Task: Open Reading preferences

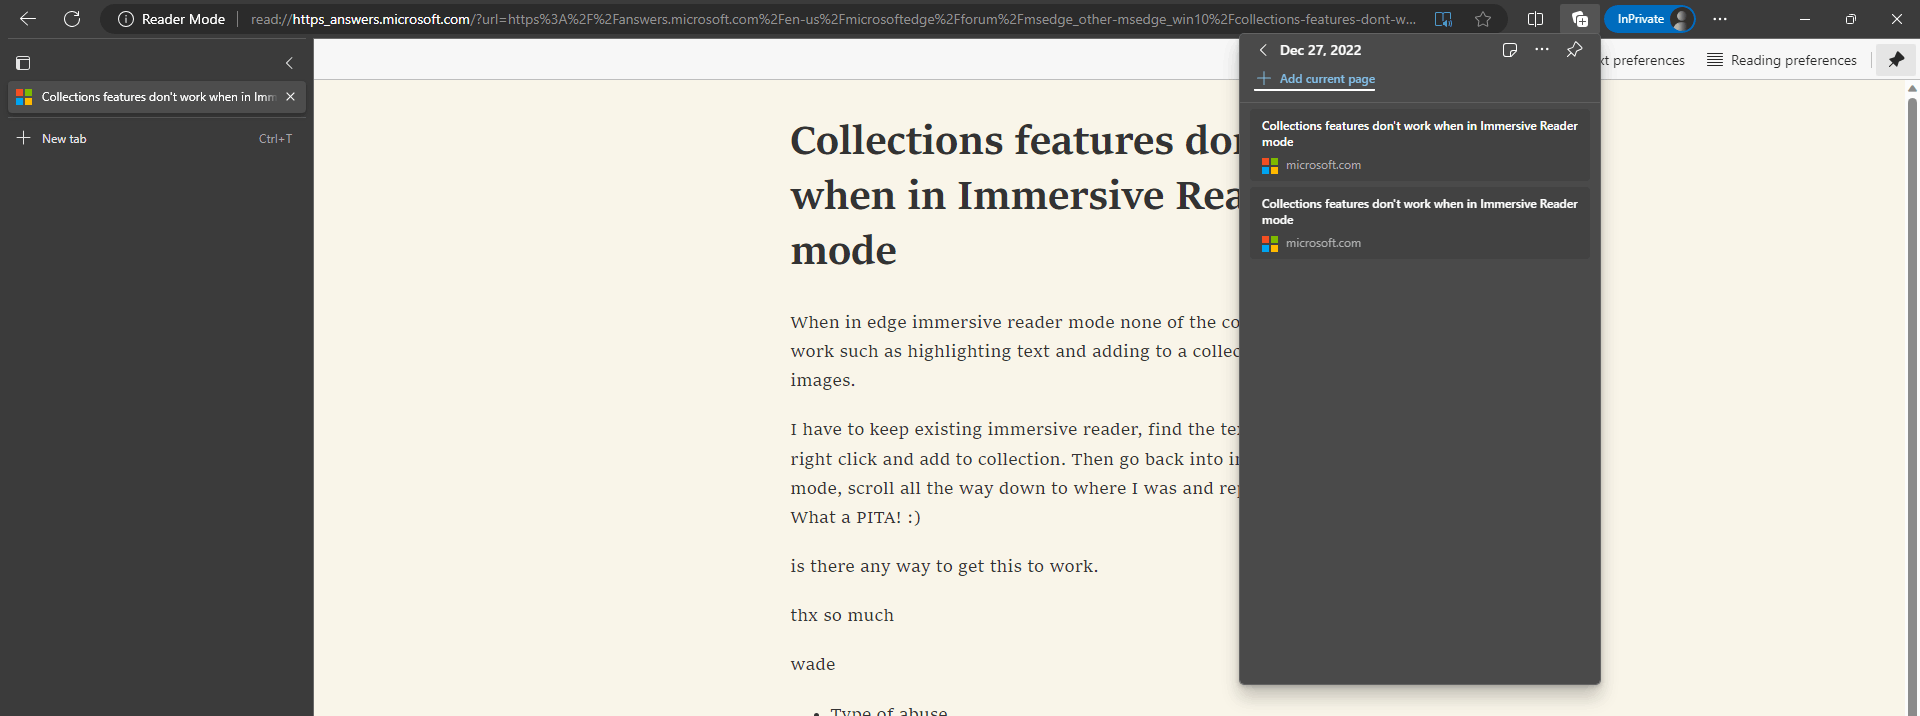Action: (x=1782, y=60)
